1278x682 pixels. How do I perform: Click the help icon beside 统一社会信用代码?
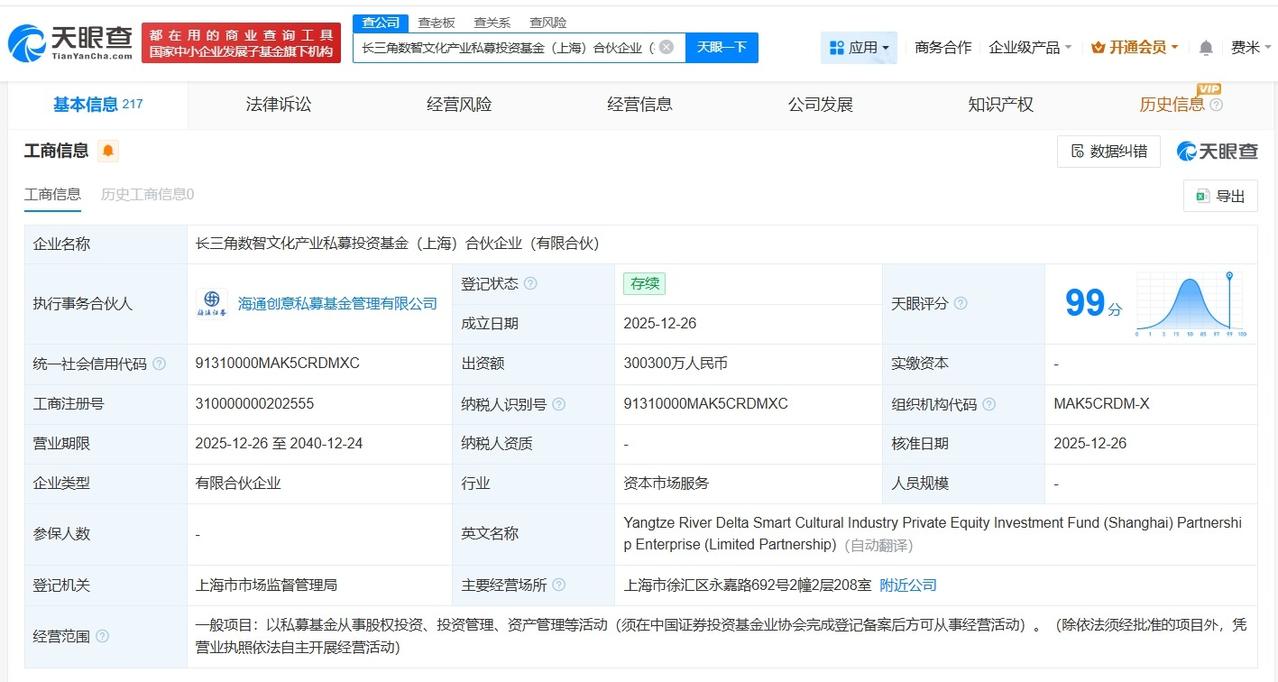pos(162,364)
